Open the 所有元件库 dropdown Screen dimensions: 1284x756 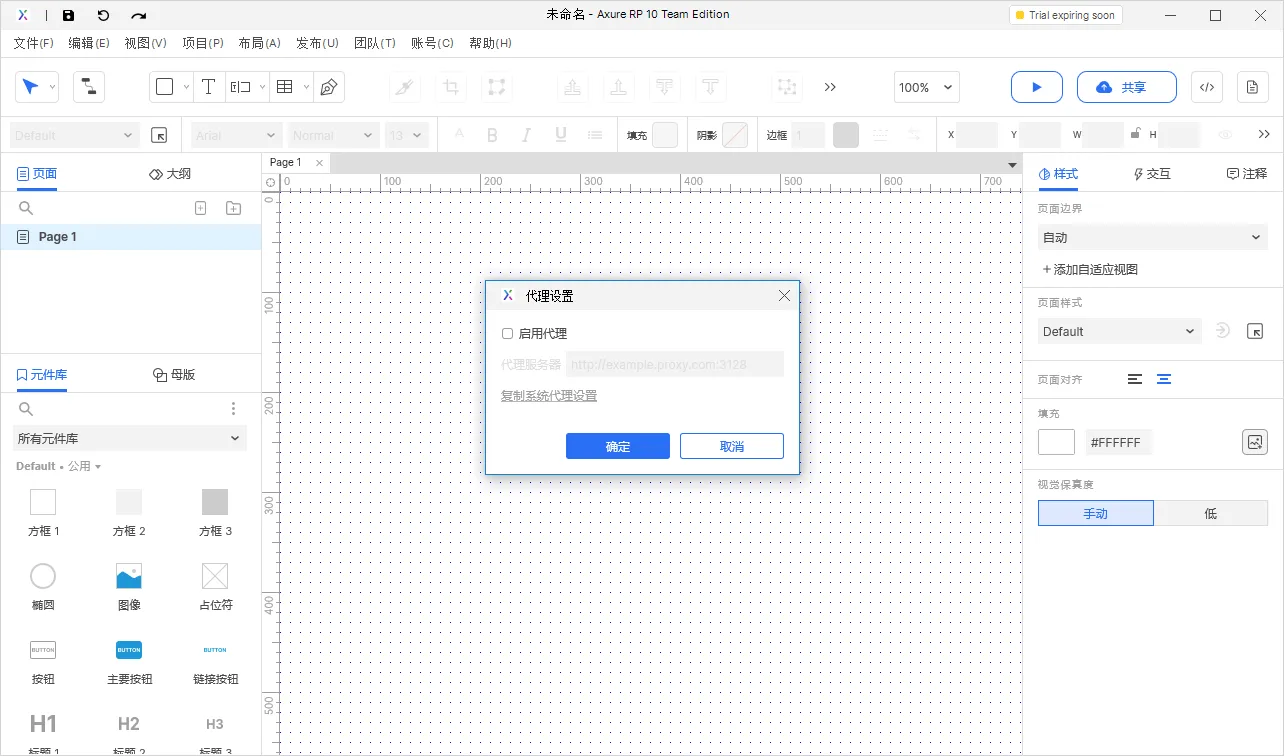[129, 438]
